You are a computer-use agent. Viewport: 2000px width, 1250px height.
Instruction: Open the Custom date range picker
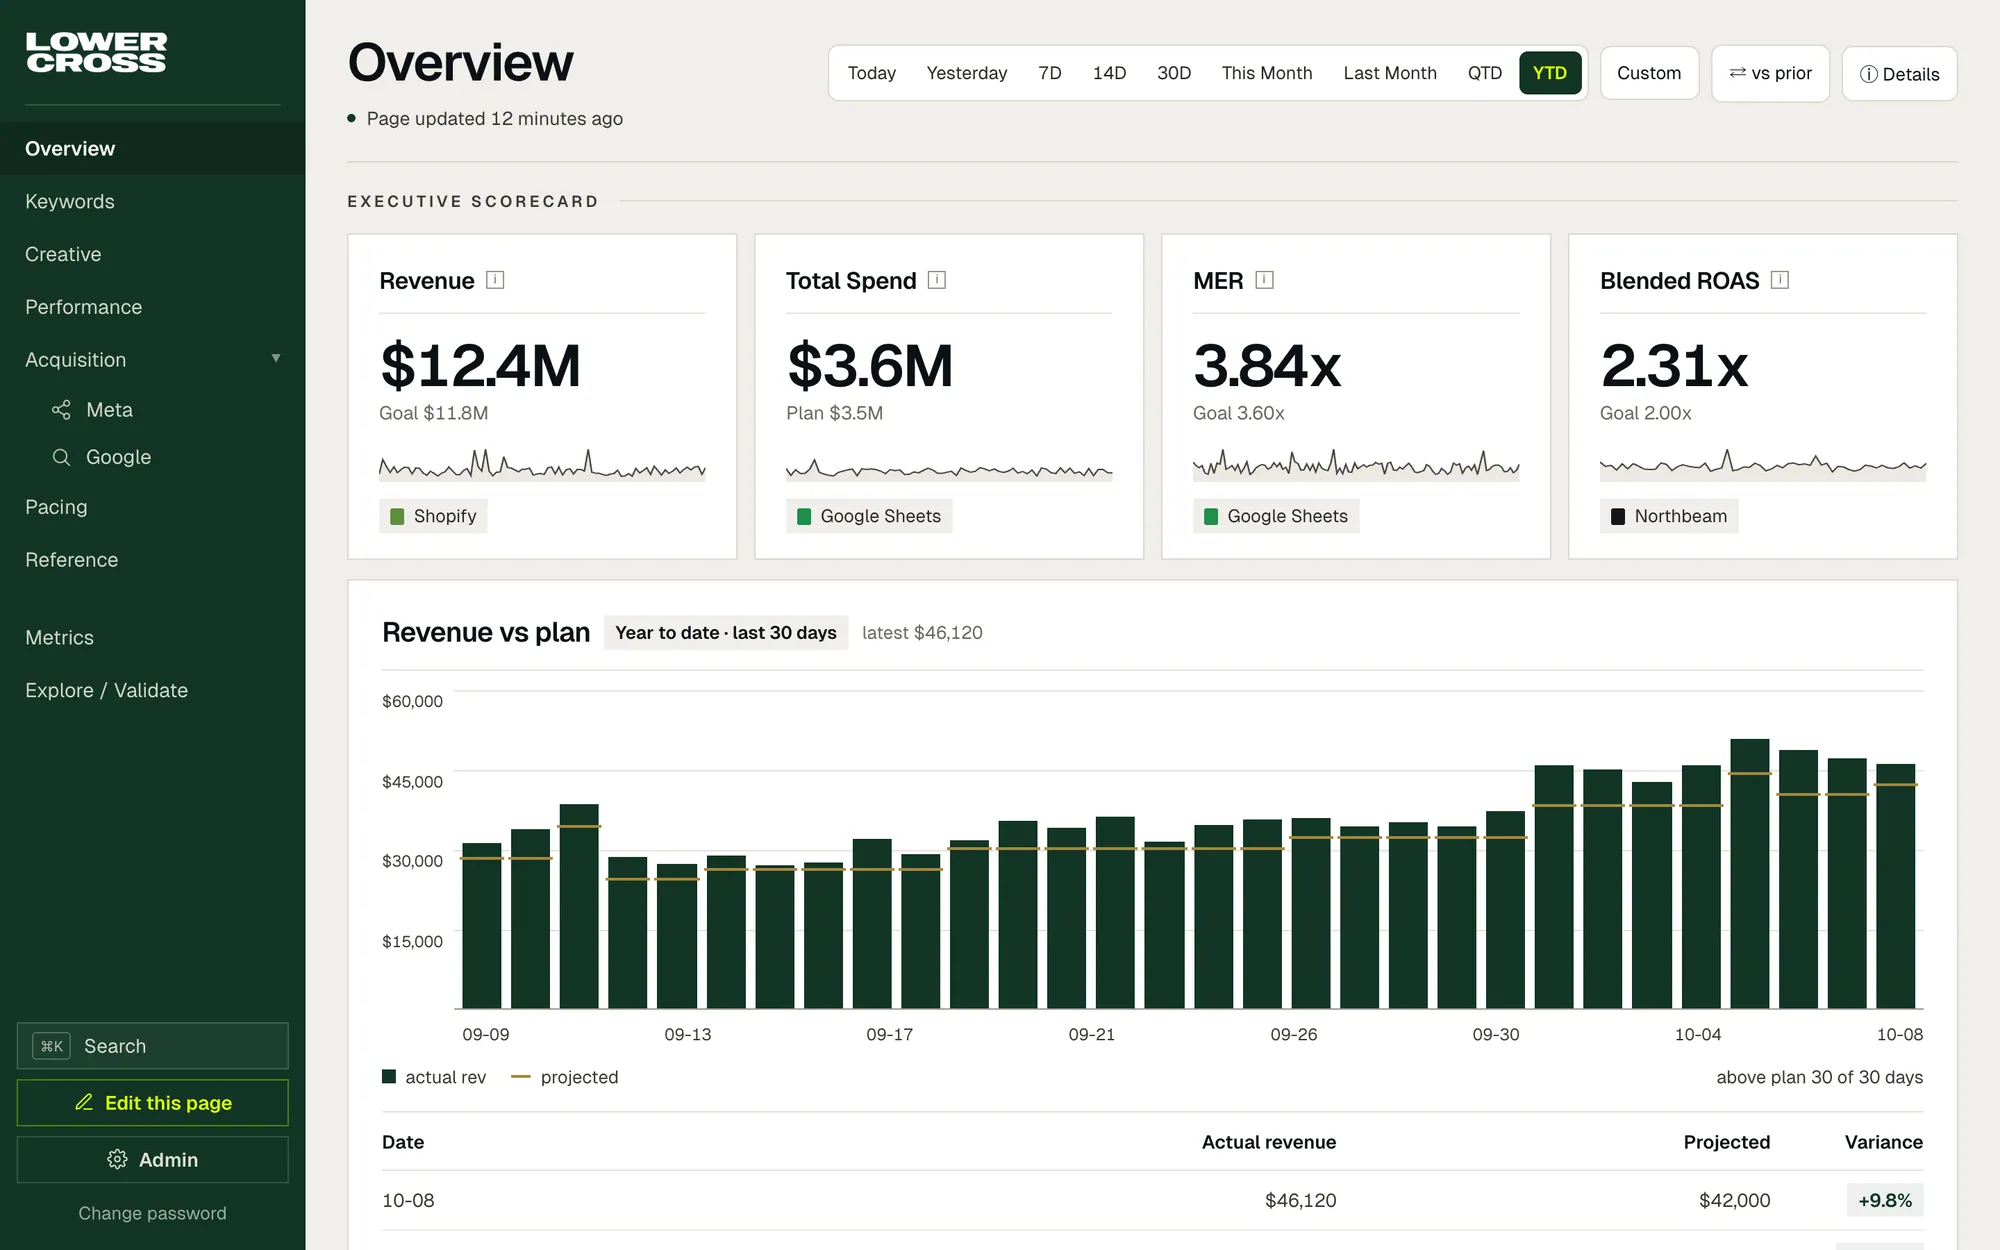pos(1649,73)
